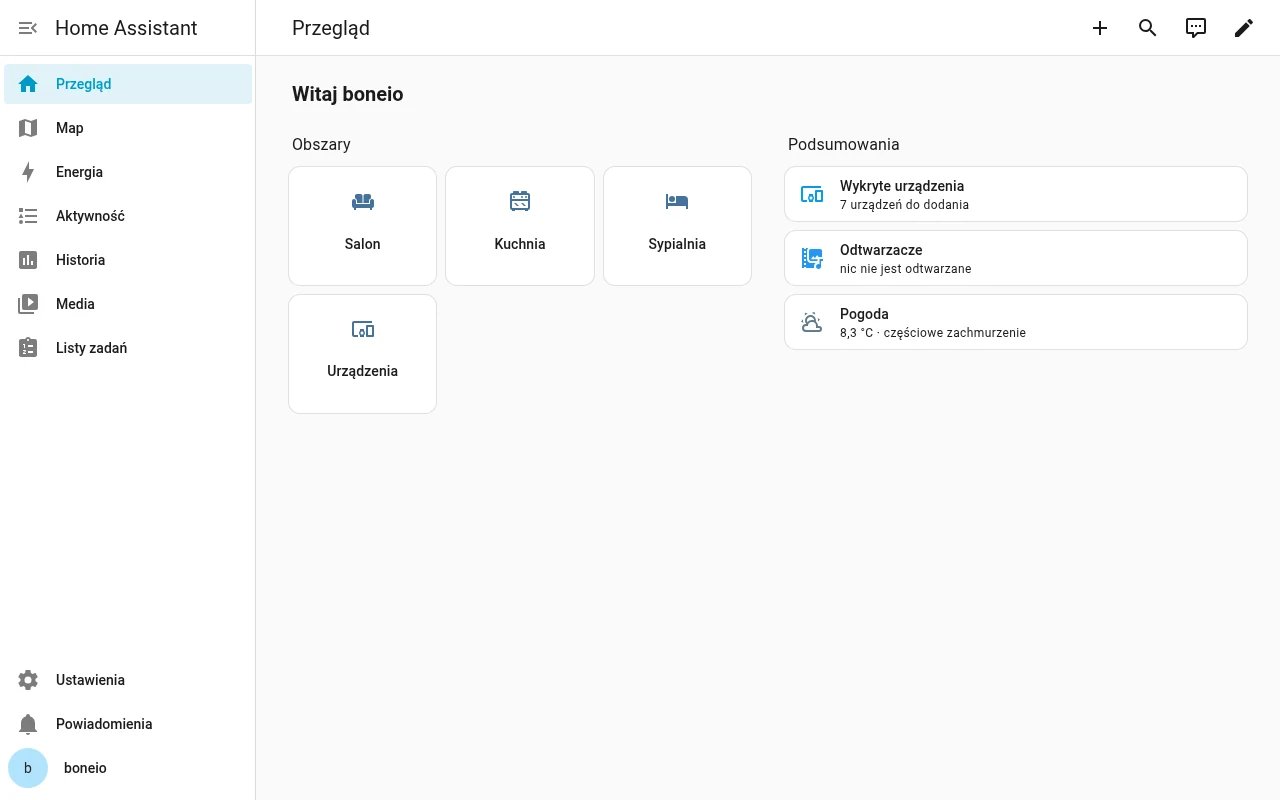Click the map icon in the sidebar
This screenshot has height=800, width=1280.
[28, 128]
